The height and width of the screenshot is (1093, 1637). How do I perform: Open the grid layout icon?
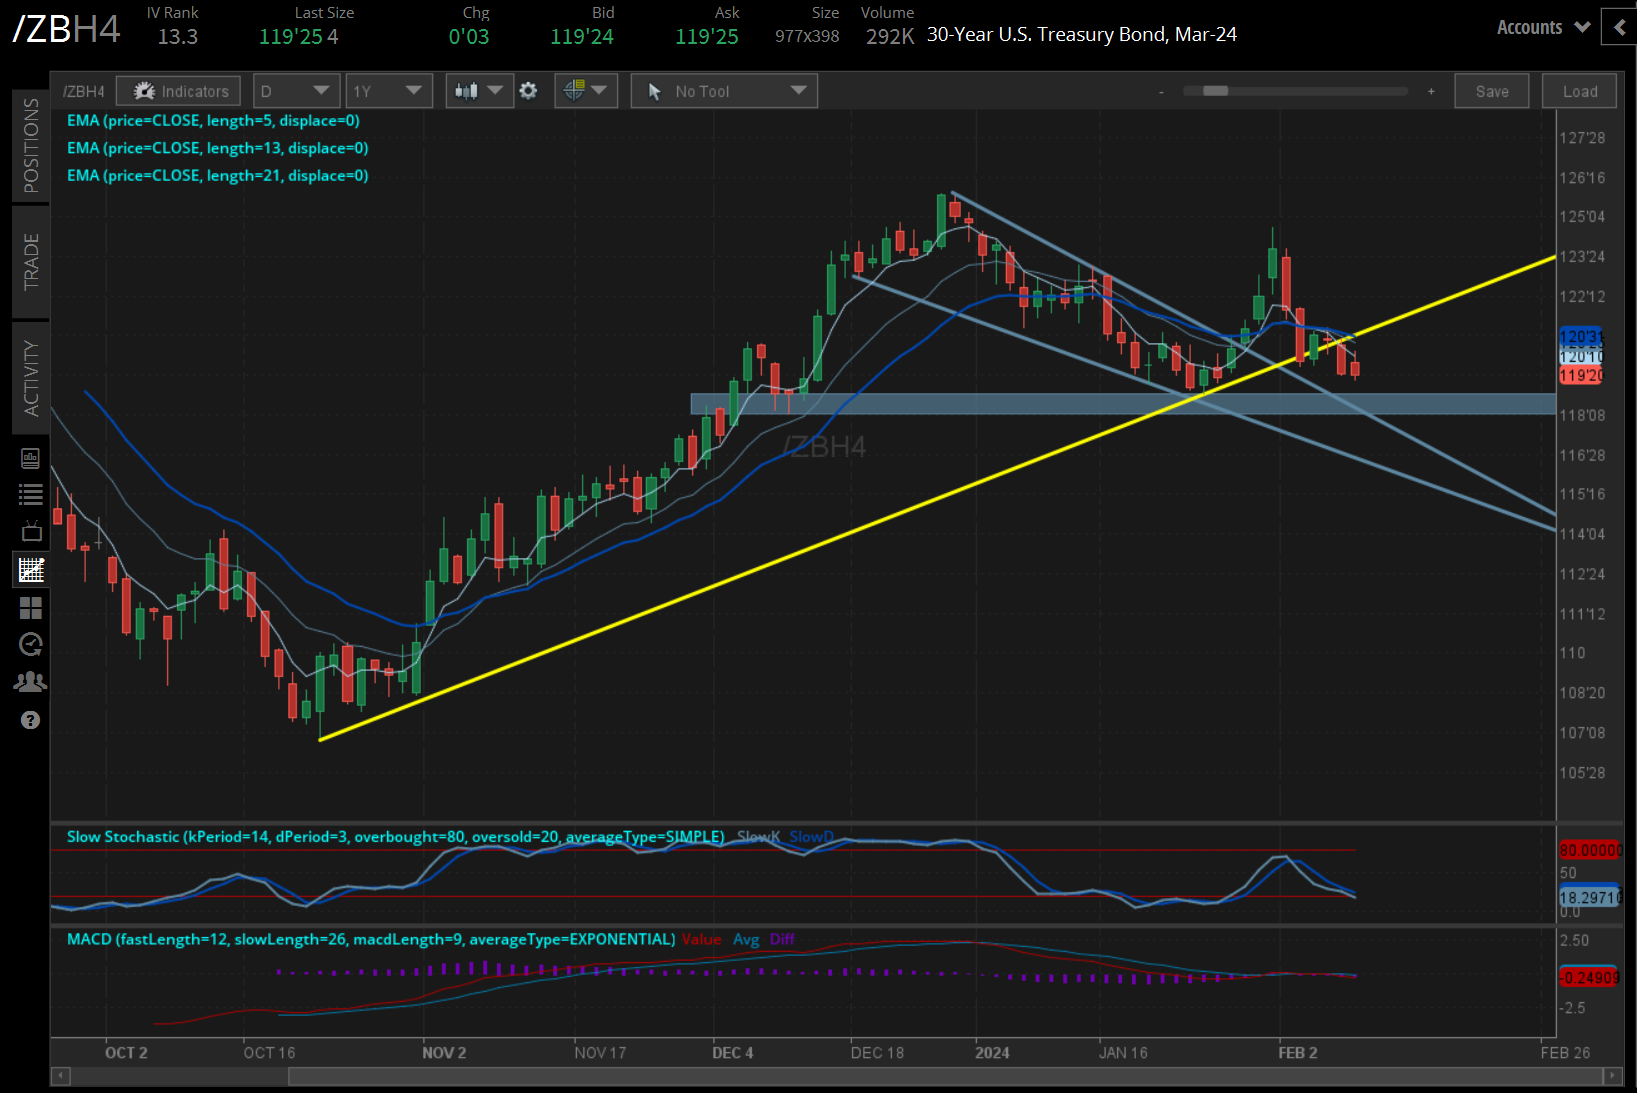[30, 607]
